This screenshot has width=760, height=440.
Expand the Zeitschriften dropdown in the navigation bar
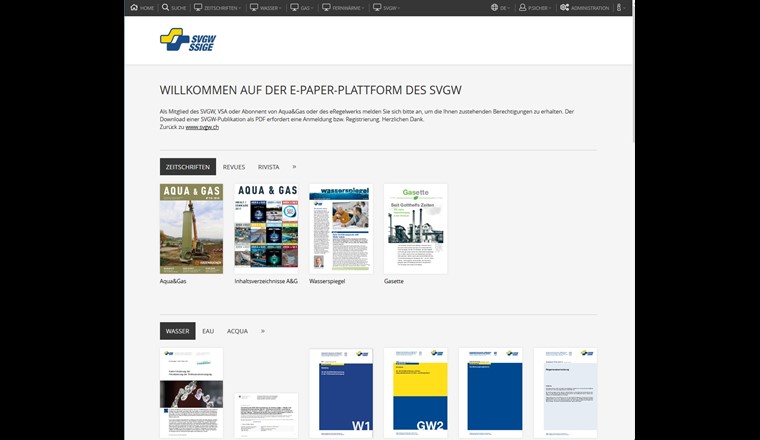click(x=217, y=8)
